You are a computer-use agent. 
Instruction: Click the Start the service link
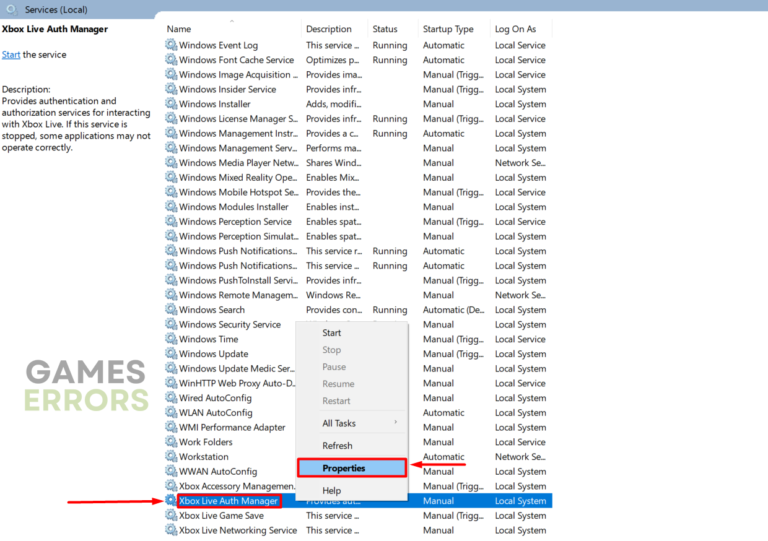[x=10, y=55]
